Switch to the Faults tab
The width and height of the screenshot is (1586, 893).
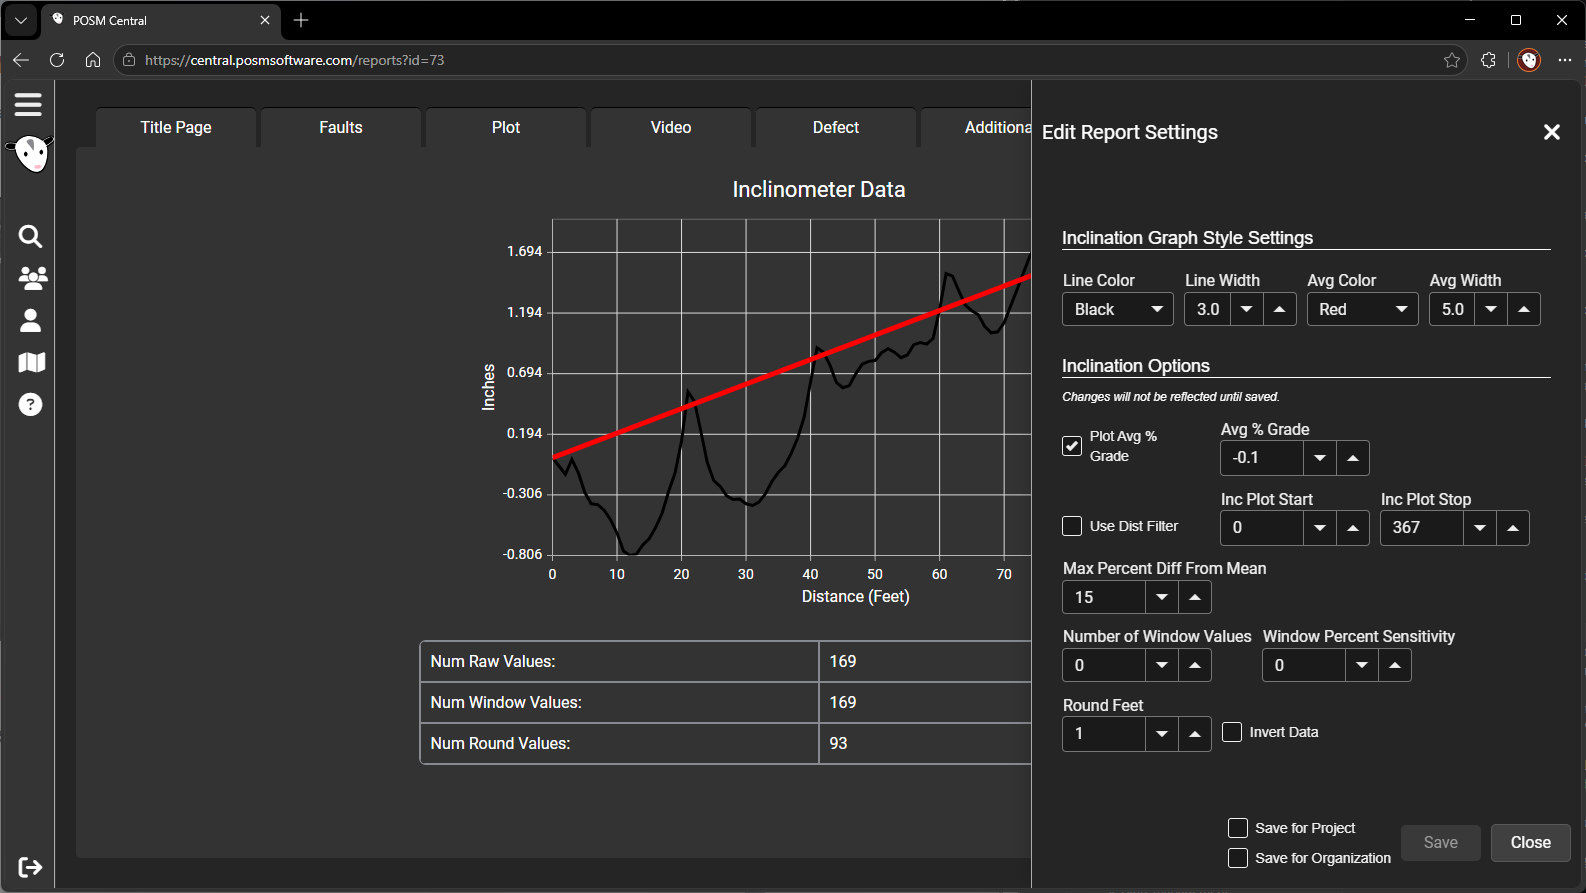coord(341,127)
